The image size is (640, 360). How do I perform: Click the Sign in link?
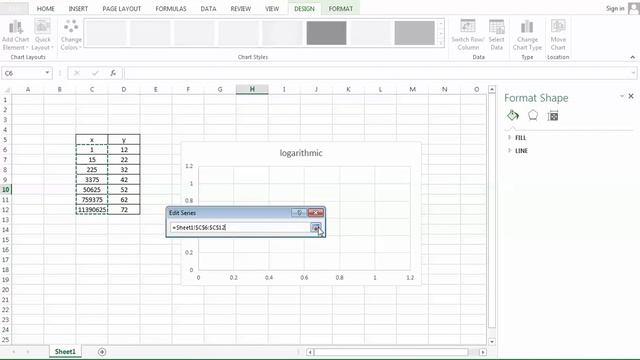click(615, 9)
